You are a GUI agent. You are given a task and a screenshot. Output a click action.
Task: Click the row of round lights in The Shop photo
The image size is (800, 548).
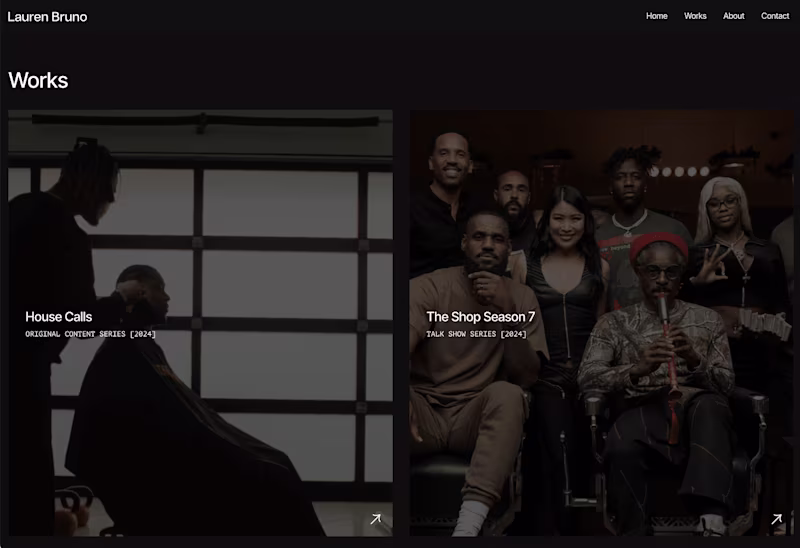(680, 171)
